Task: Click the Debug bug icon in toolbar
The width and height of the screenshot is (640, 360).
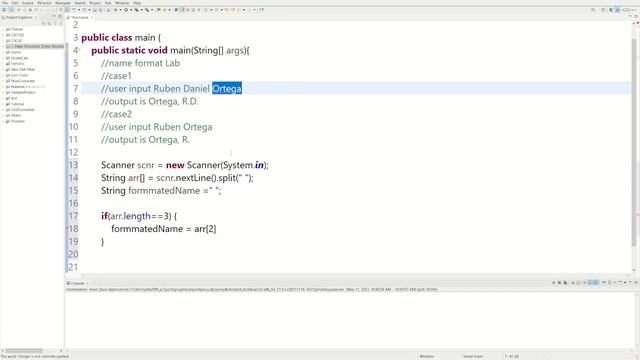Action: pos(116,10)
